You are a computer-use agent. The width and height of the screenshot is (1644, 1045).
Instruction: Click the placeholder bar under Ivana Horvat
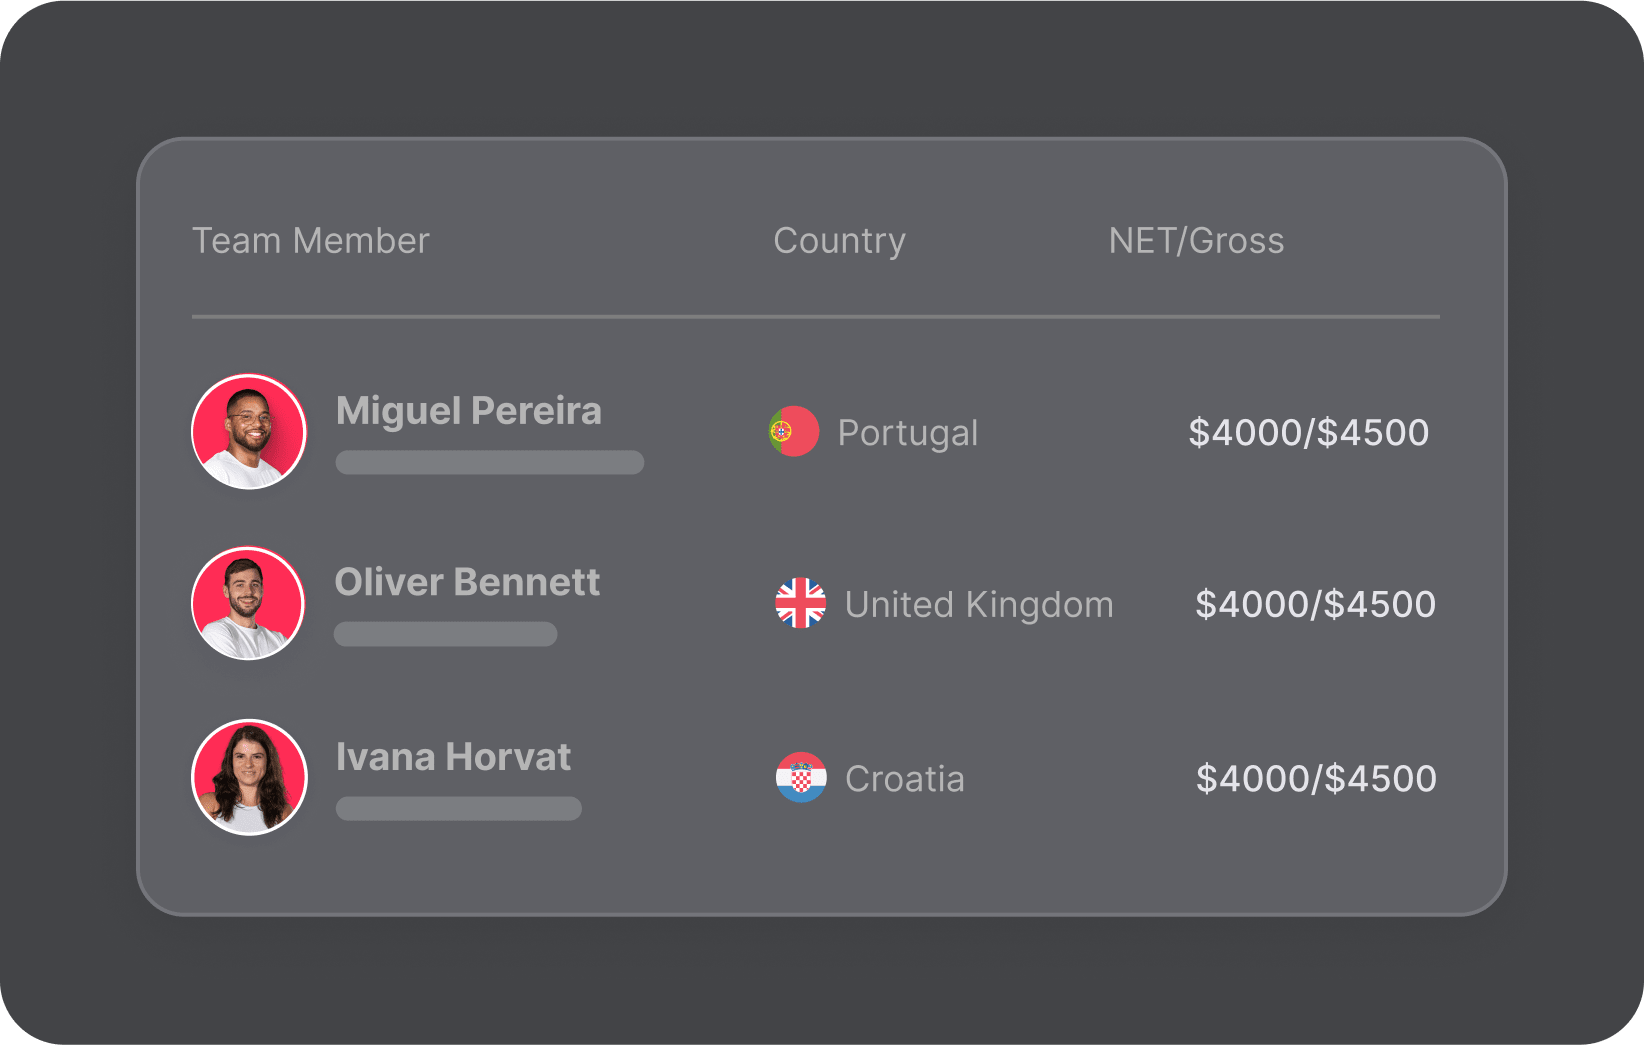tap(459, 808)
